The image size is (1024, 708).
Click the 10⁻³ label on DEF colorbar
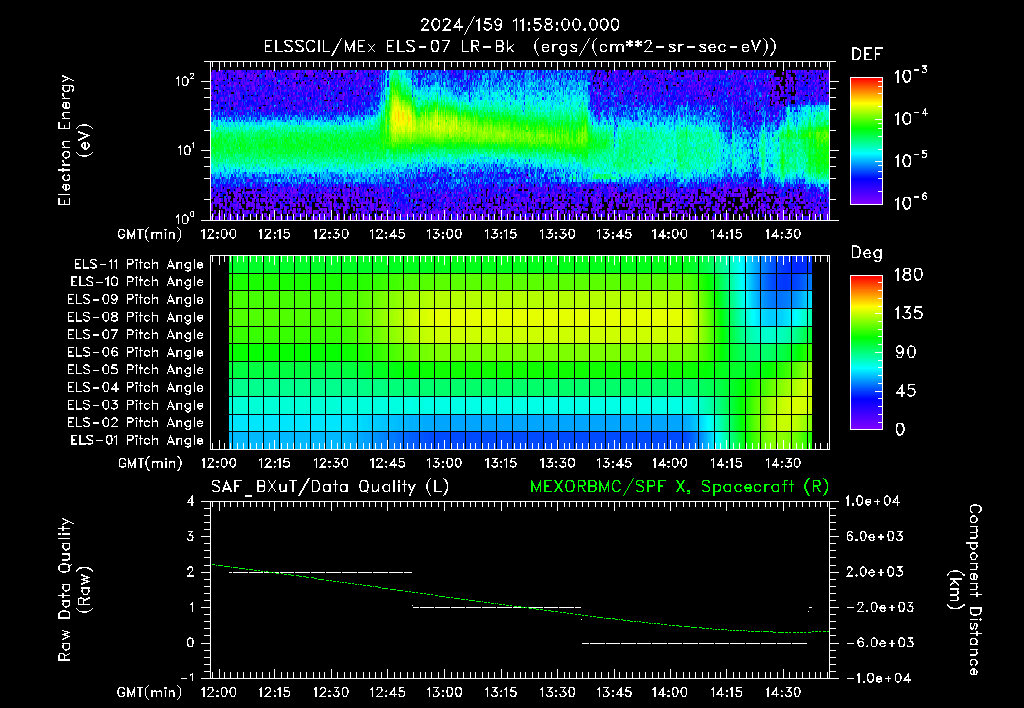tap(910, 75)
